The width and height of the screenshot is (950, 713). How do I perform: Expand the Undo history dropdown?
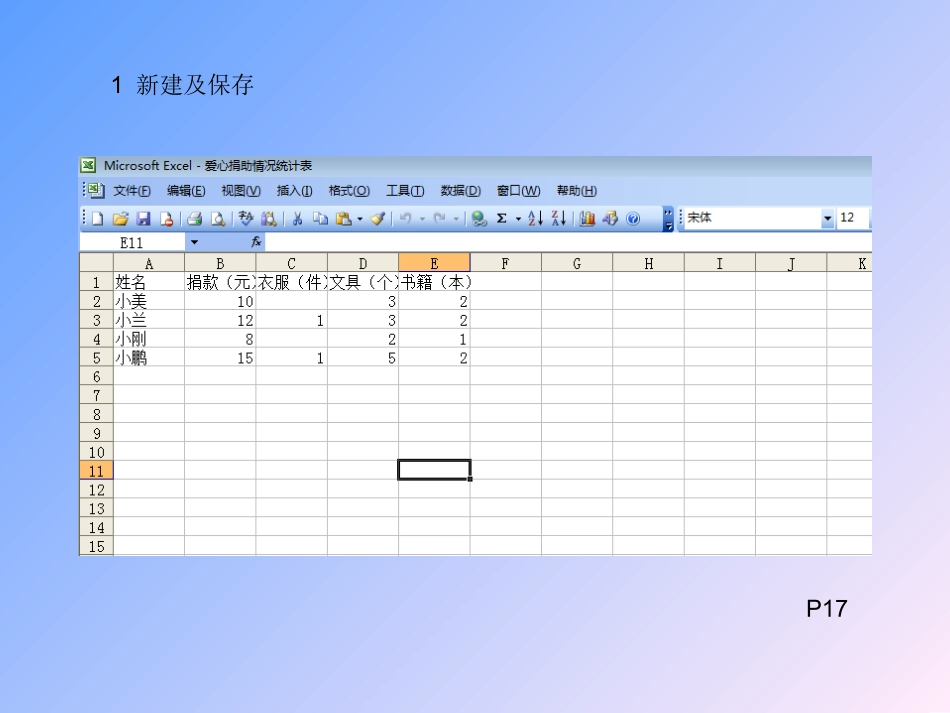tap(422, 219)
